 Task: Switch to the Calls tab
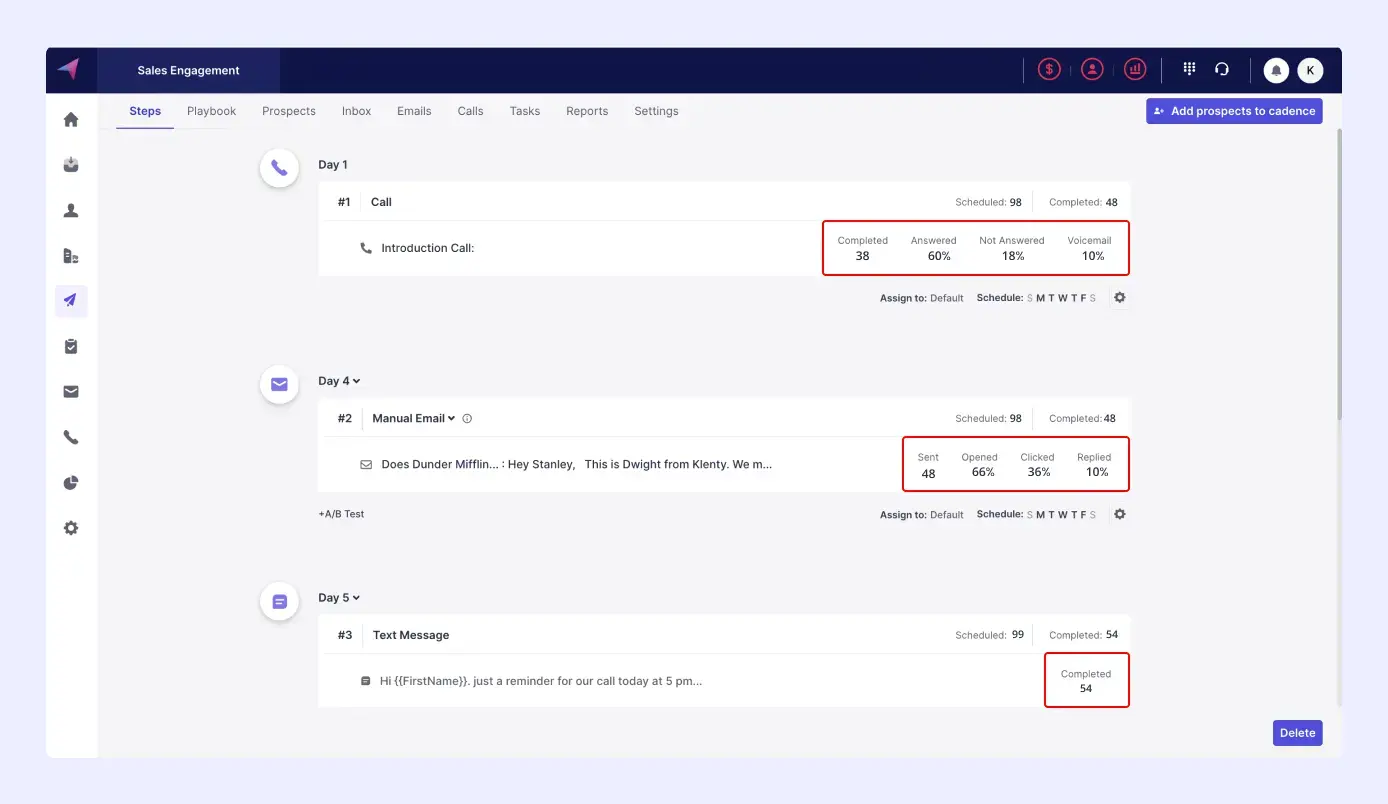[x=471, y=111]
